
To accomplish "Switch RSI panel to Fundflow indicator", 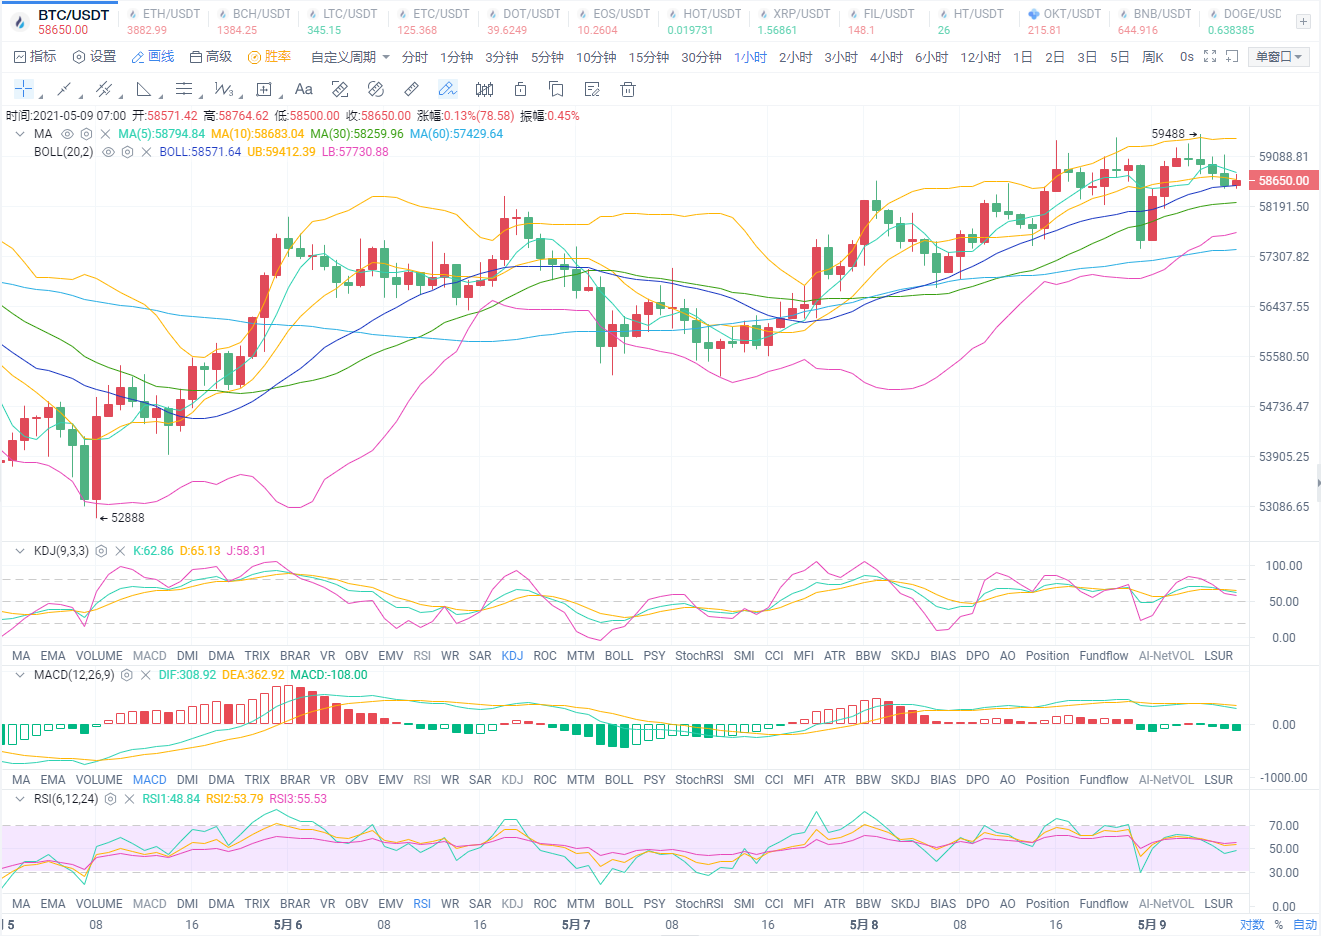I will 1104,904.
